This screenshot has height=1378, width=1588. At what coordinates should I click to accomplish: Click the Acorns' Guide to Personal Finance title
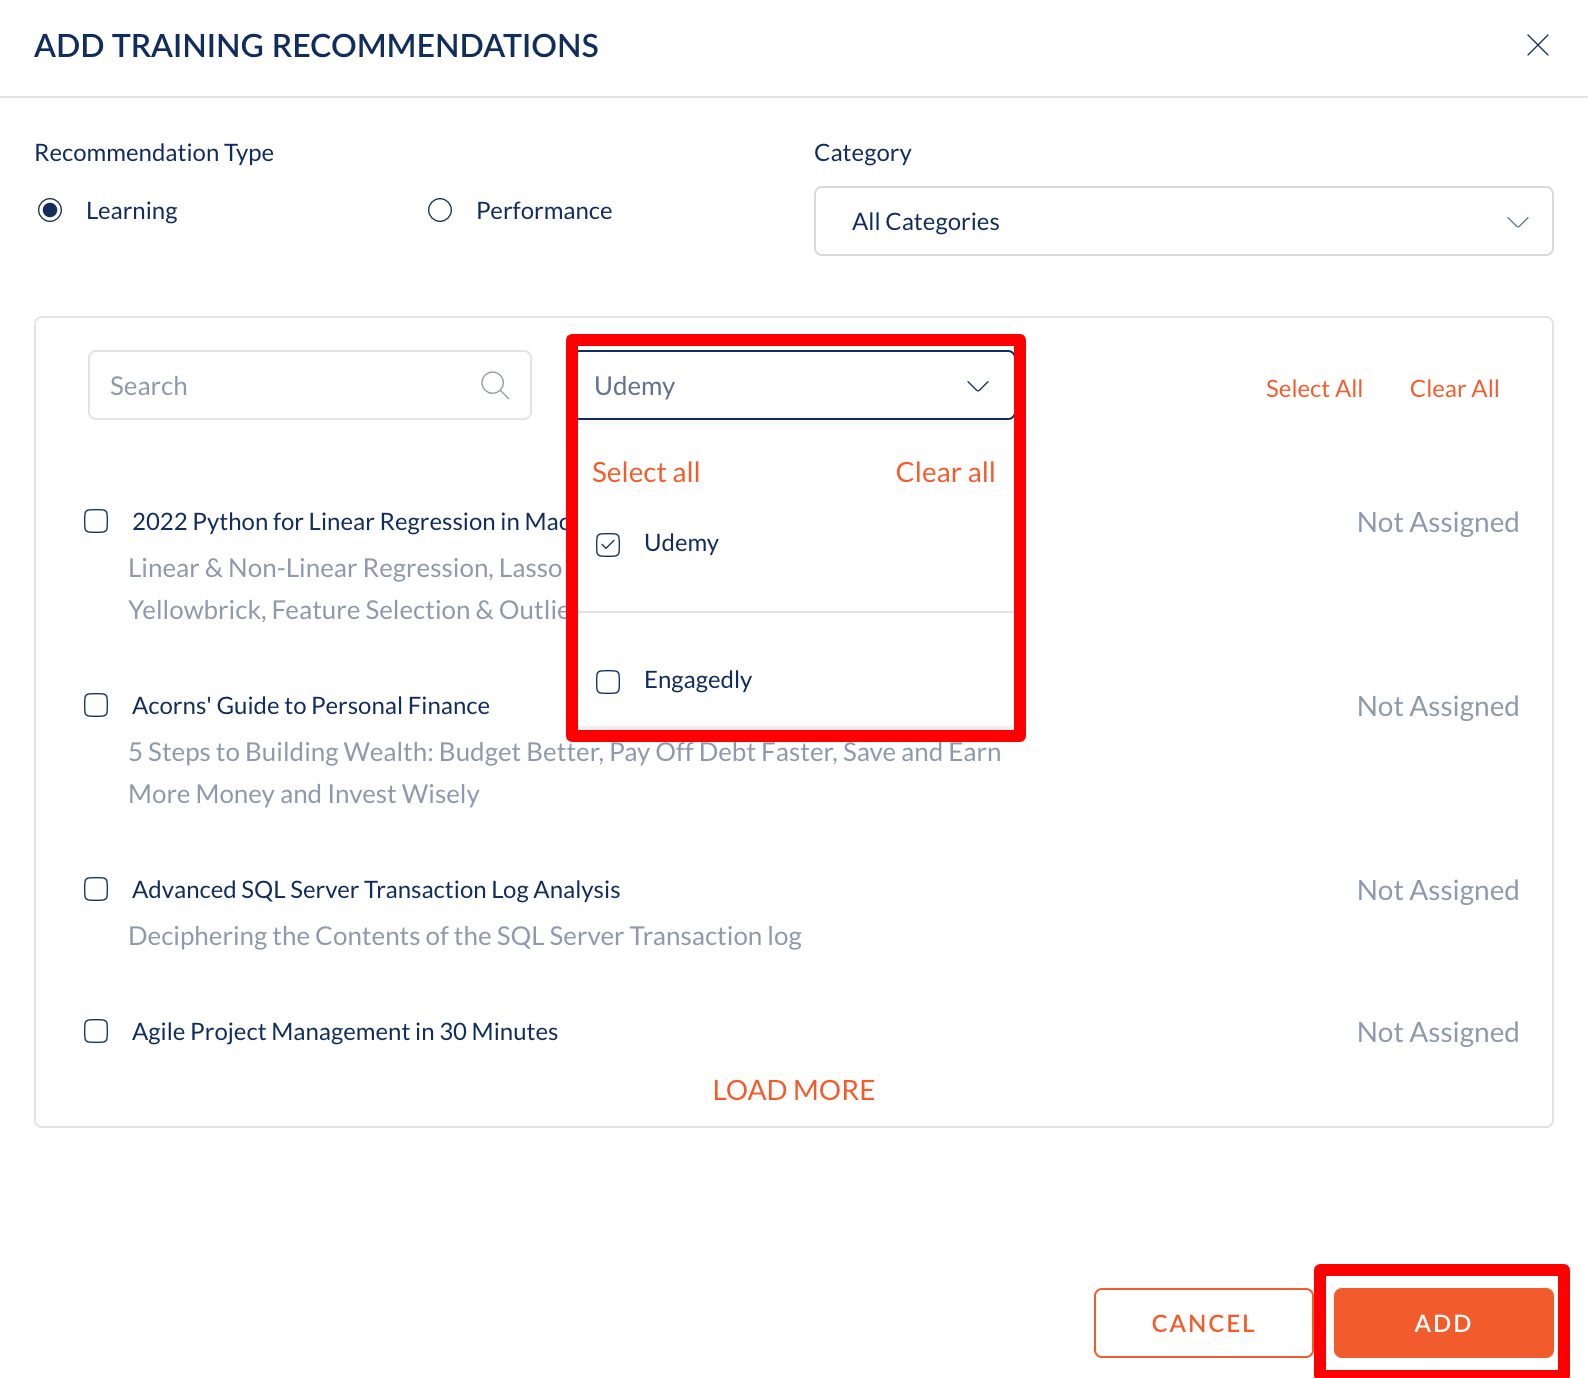click(311, 705)
